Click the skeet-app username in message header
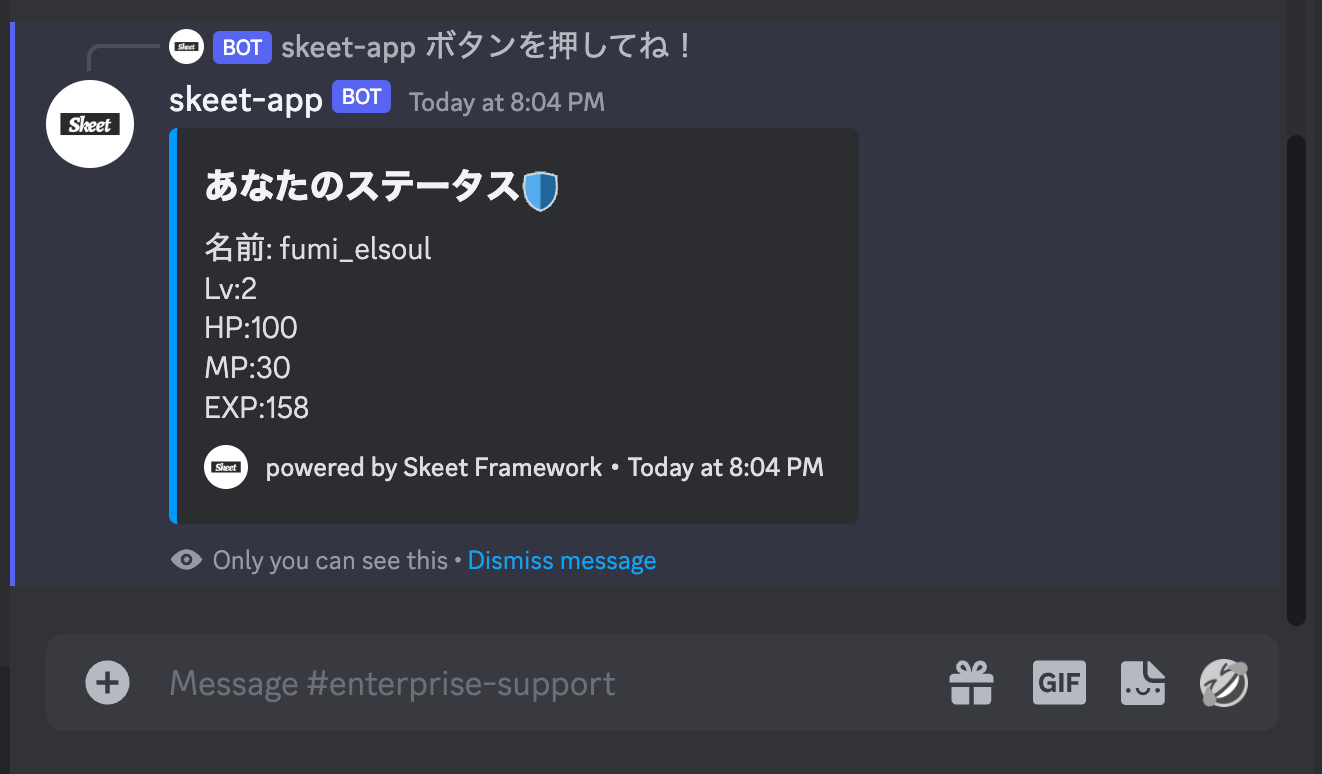This screenshot has height=774, width=1322. (246, 99)
